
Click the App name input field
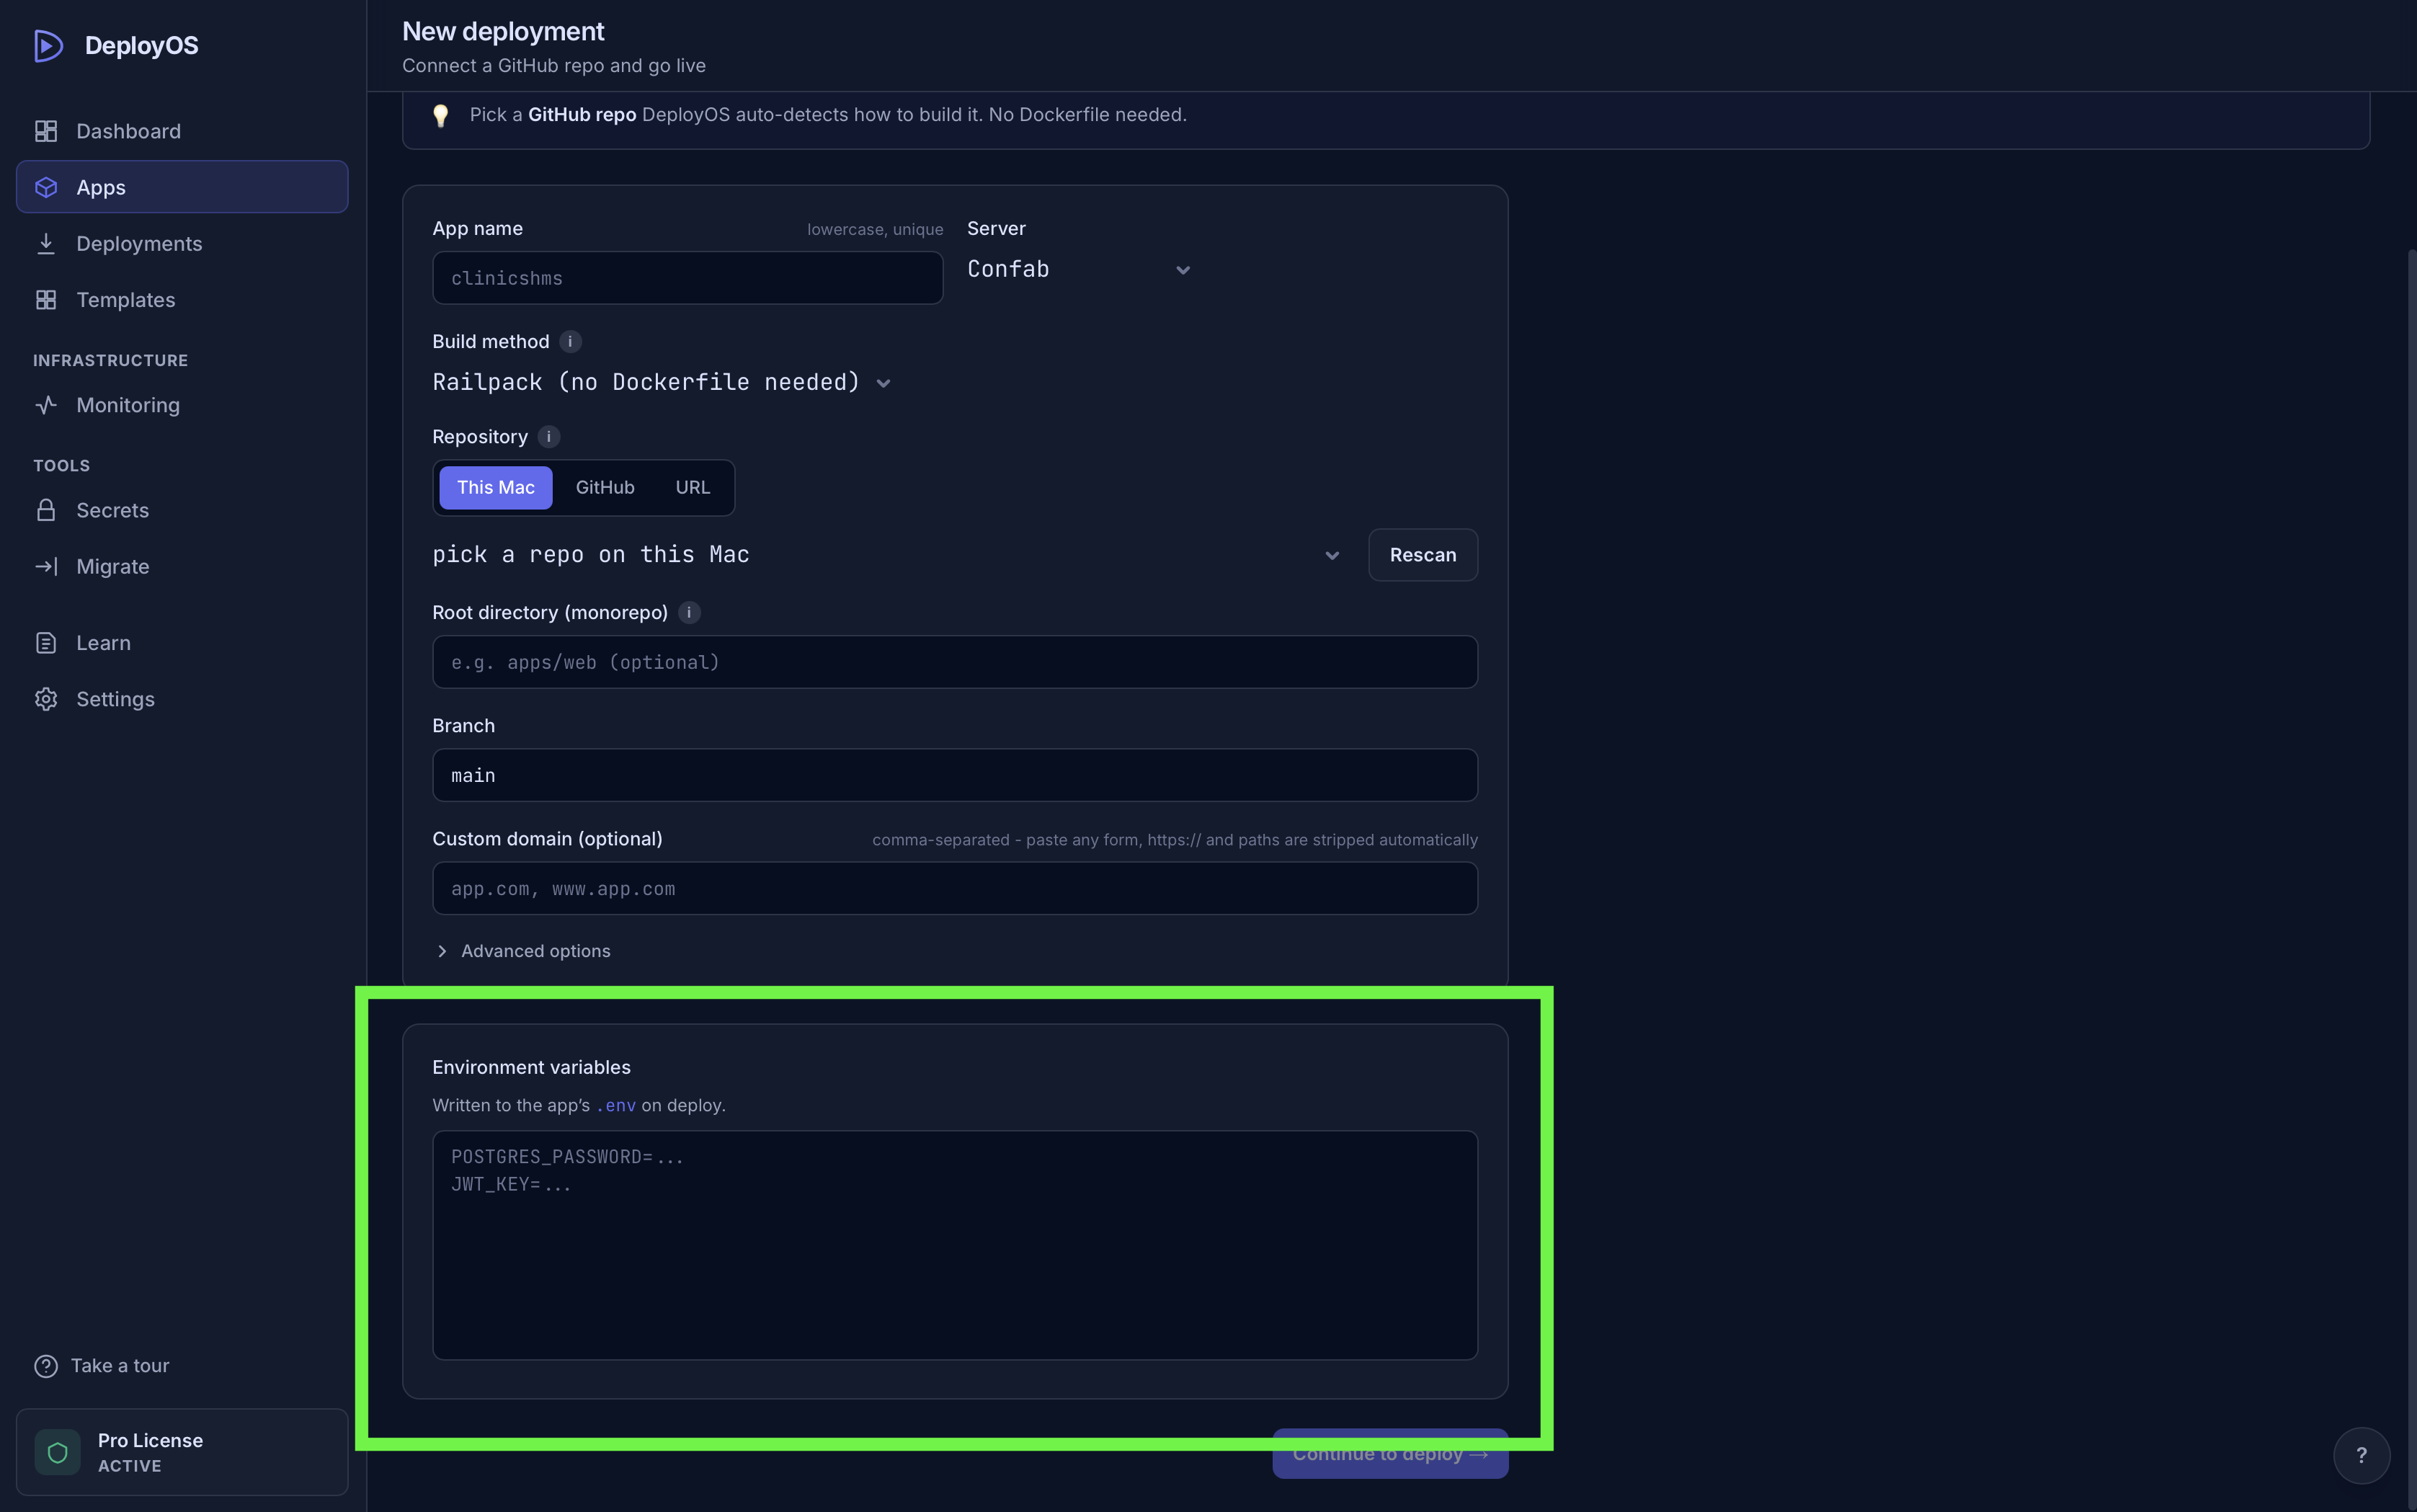point(688,278)
